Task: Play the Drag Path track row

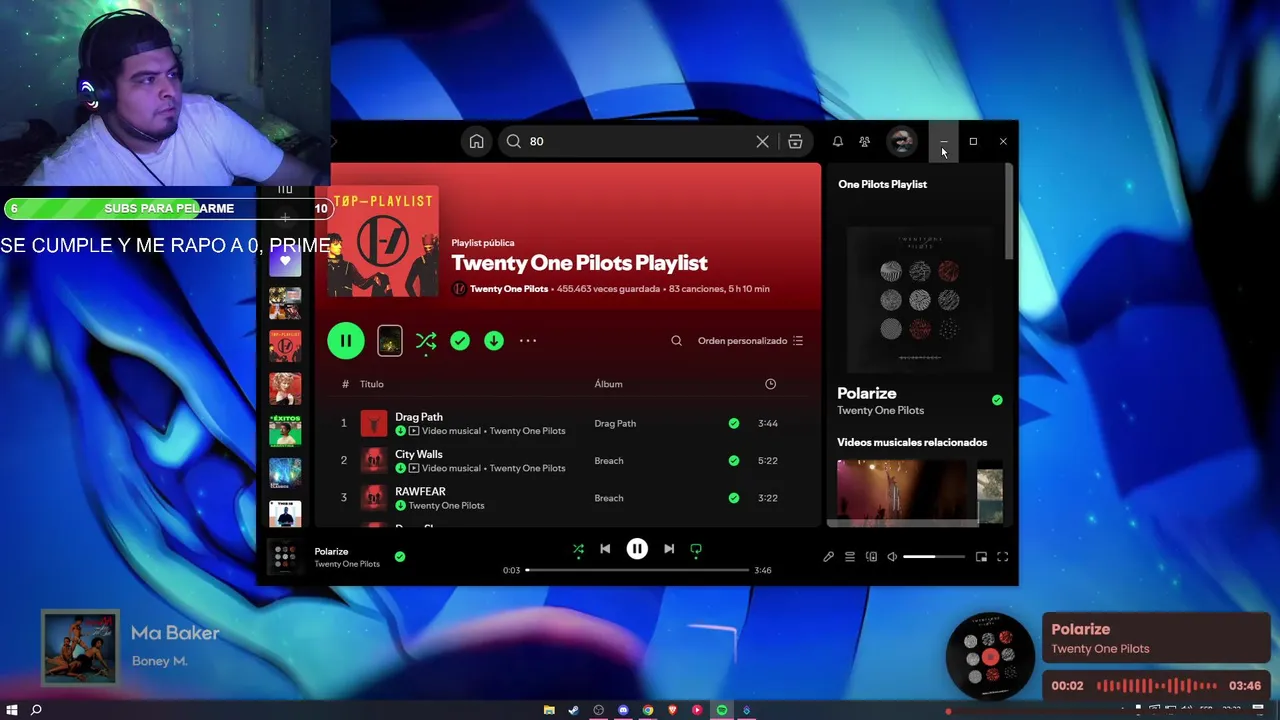Action: coord(568,423)
